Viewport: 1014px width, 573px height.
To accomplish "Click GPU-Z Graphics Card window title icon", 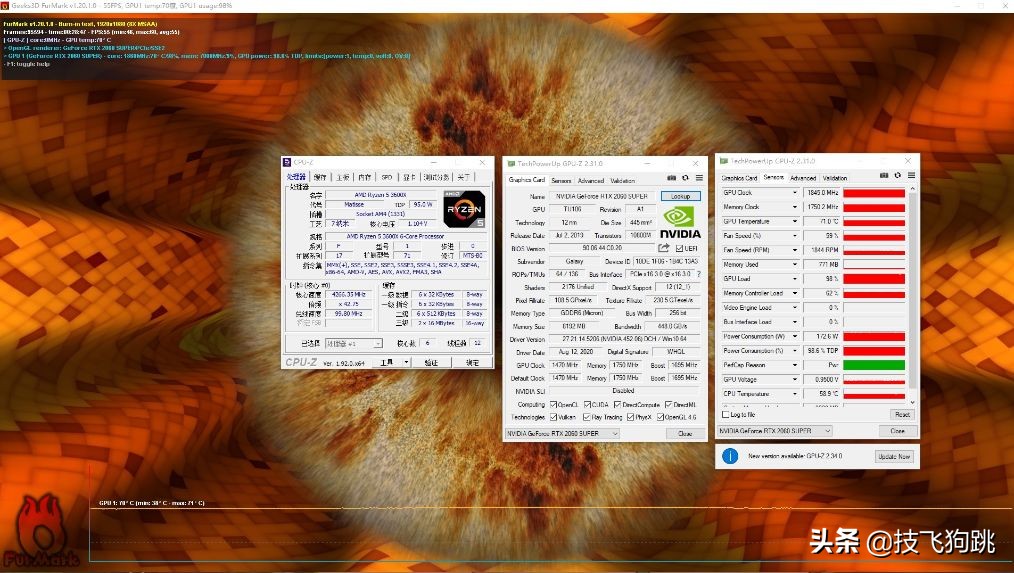I will [511, 164].
